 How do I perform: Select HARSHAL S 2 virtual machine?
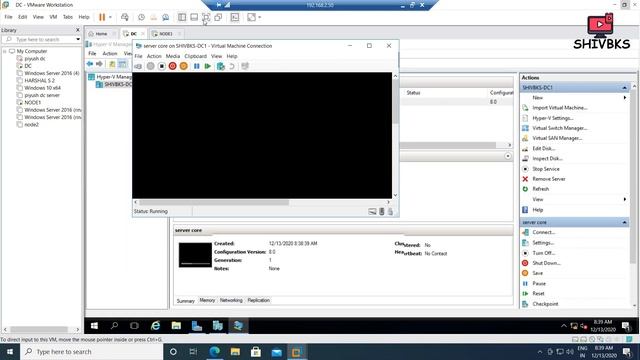[x=39, y=80]
